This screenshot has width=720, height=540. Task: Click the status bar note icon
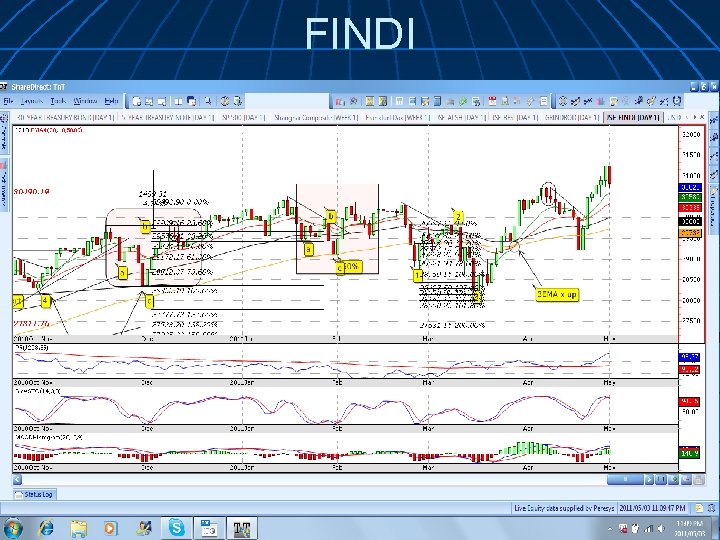[x=698, y=508]
